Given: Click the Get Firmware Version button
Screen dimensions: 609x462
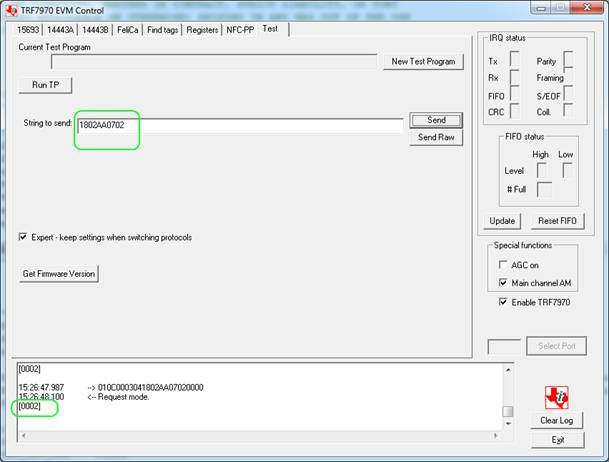Looking at the screenshot, I should point(59,274).
